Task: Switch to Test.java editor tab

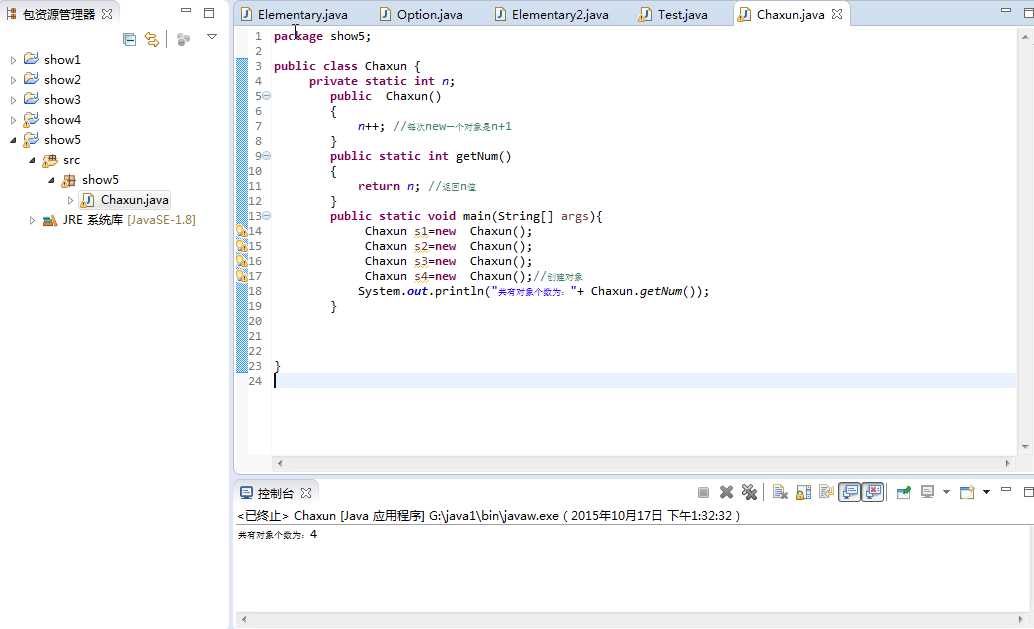Action: coord(683,15)
